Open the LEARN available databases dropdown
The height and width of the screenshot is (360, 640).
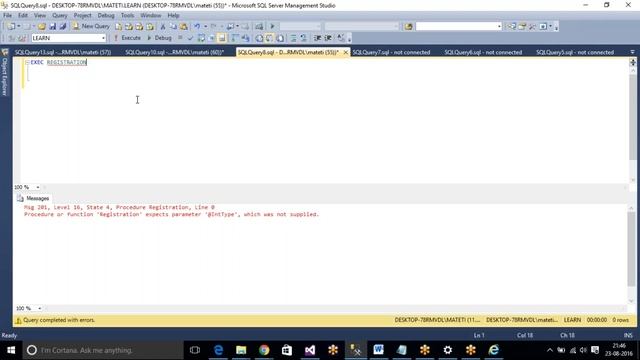pos(103,38)
